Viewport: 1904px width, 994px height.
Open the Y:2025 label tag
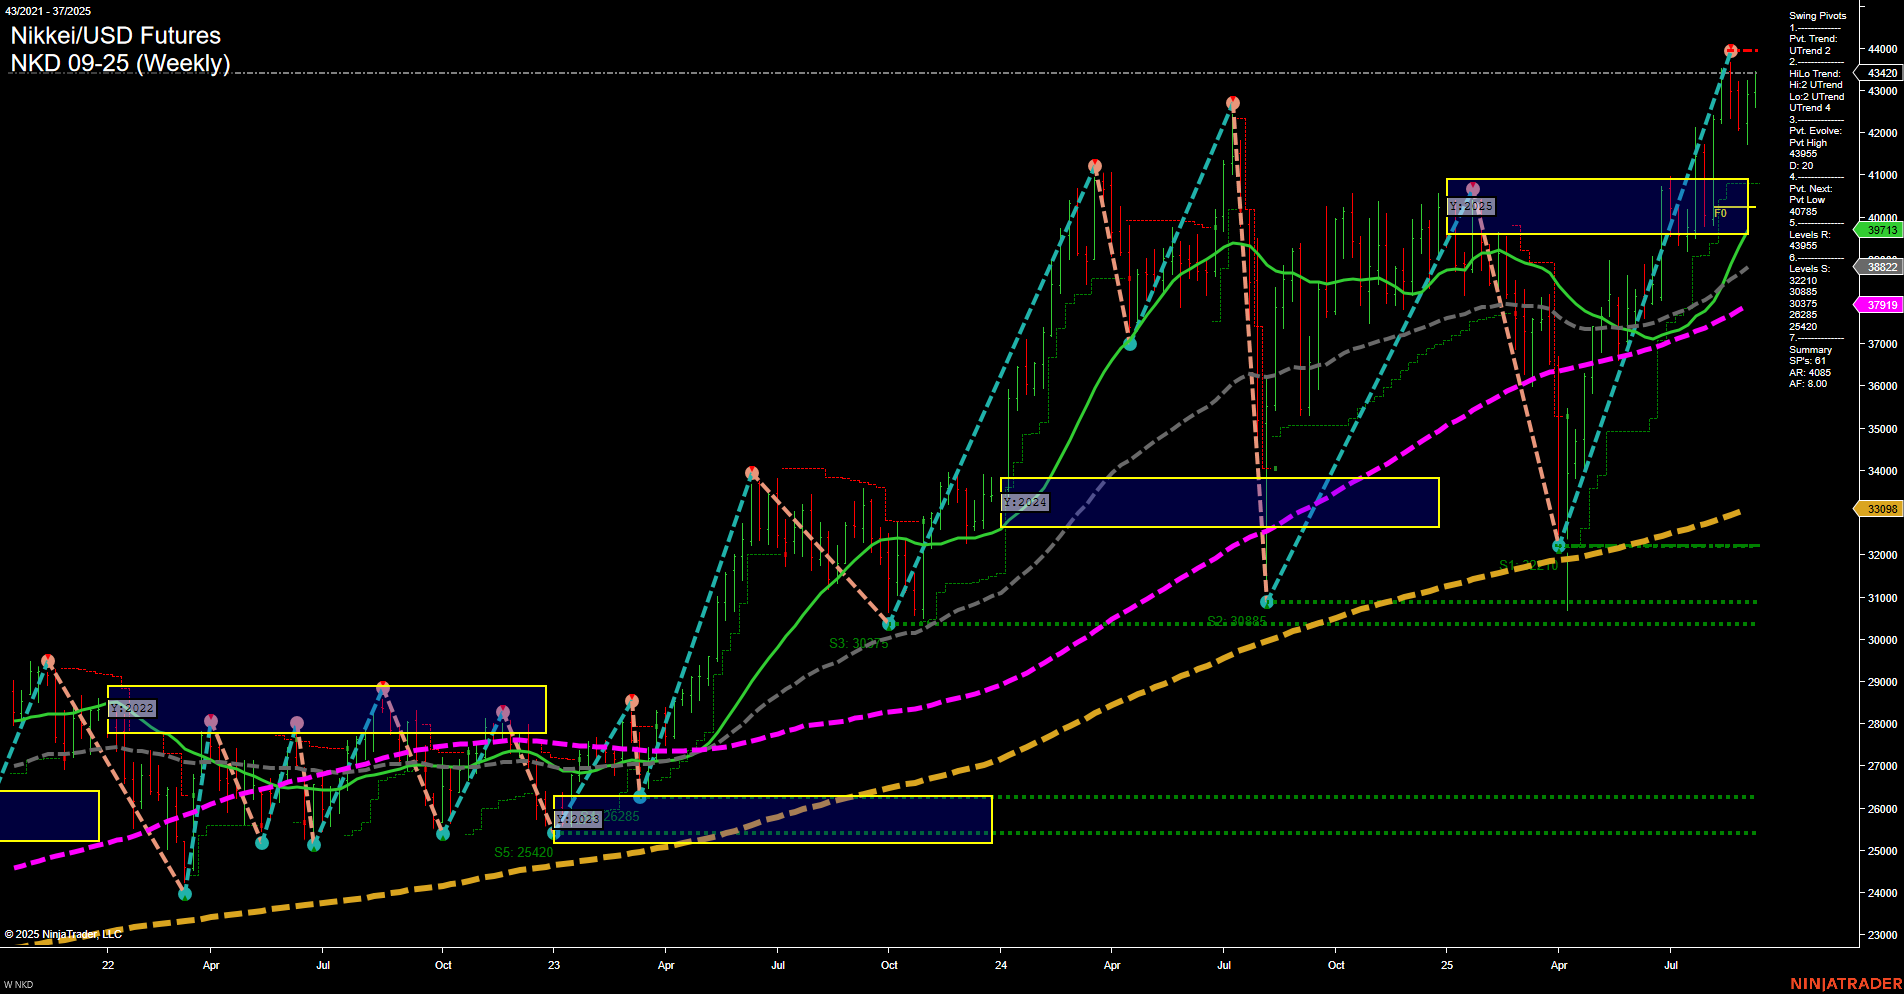click(1470, 206)
